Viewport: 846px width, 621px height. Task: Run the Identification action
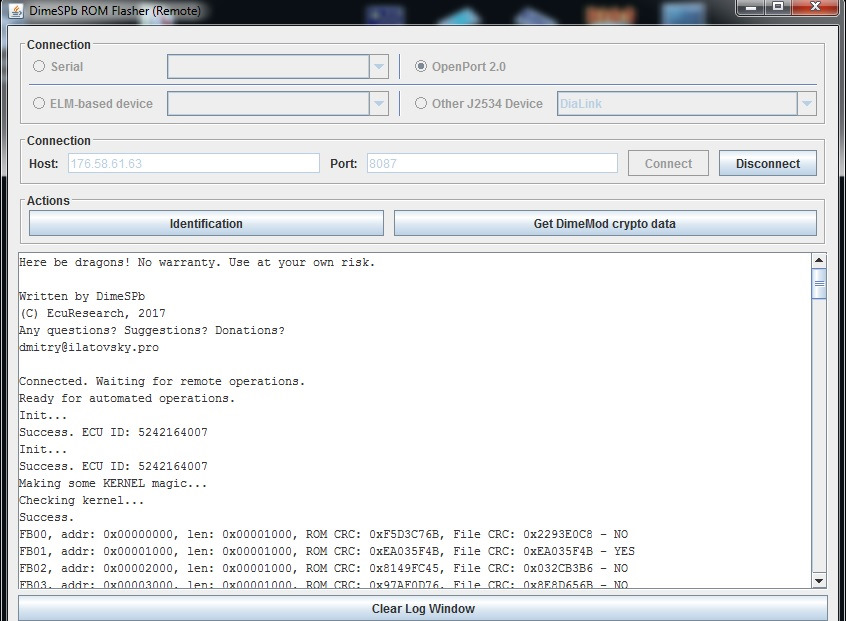coord(206,223)
